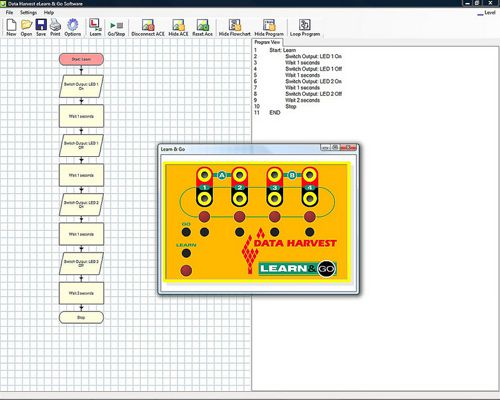Viewport: 500px width, 400px height.
Task: Select the Switch Output LED 1 Off block
Action: [81, 145]
